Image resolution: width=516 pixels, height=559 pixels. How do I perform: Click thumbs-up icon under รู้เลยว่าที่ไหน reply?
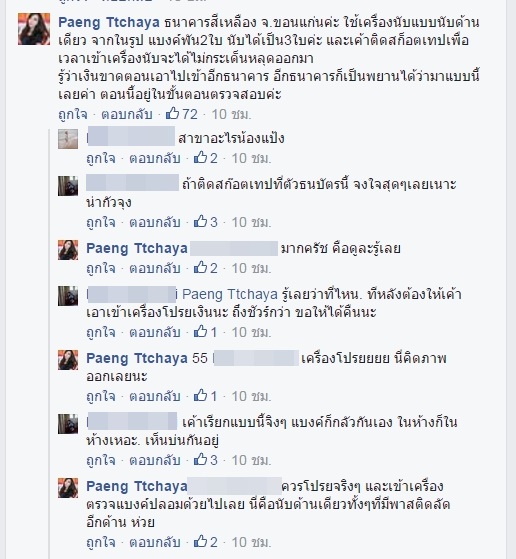[x=200, y=332]
